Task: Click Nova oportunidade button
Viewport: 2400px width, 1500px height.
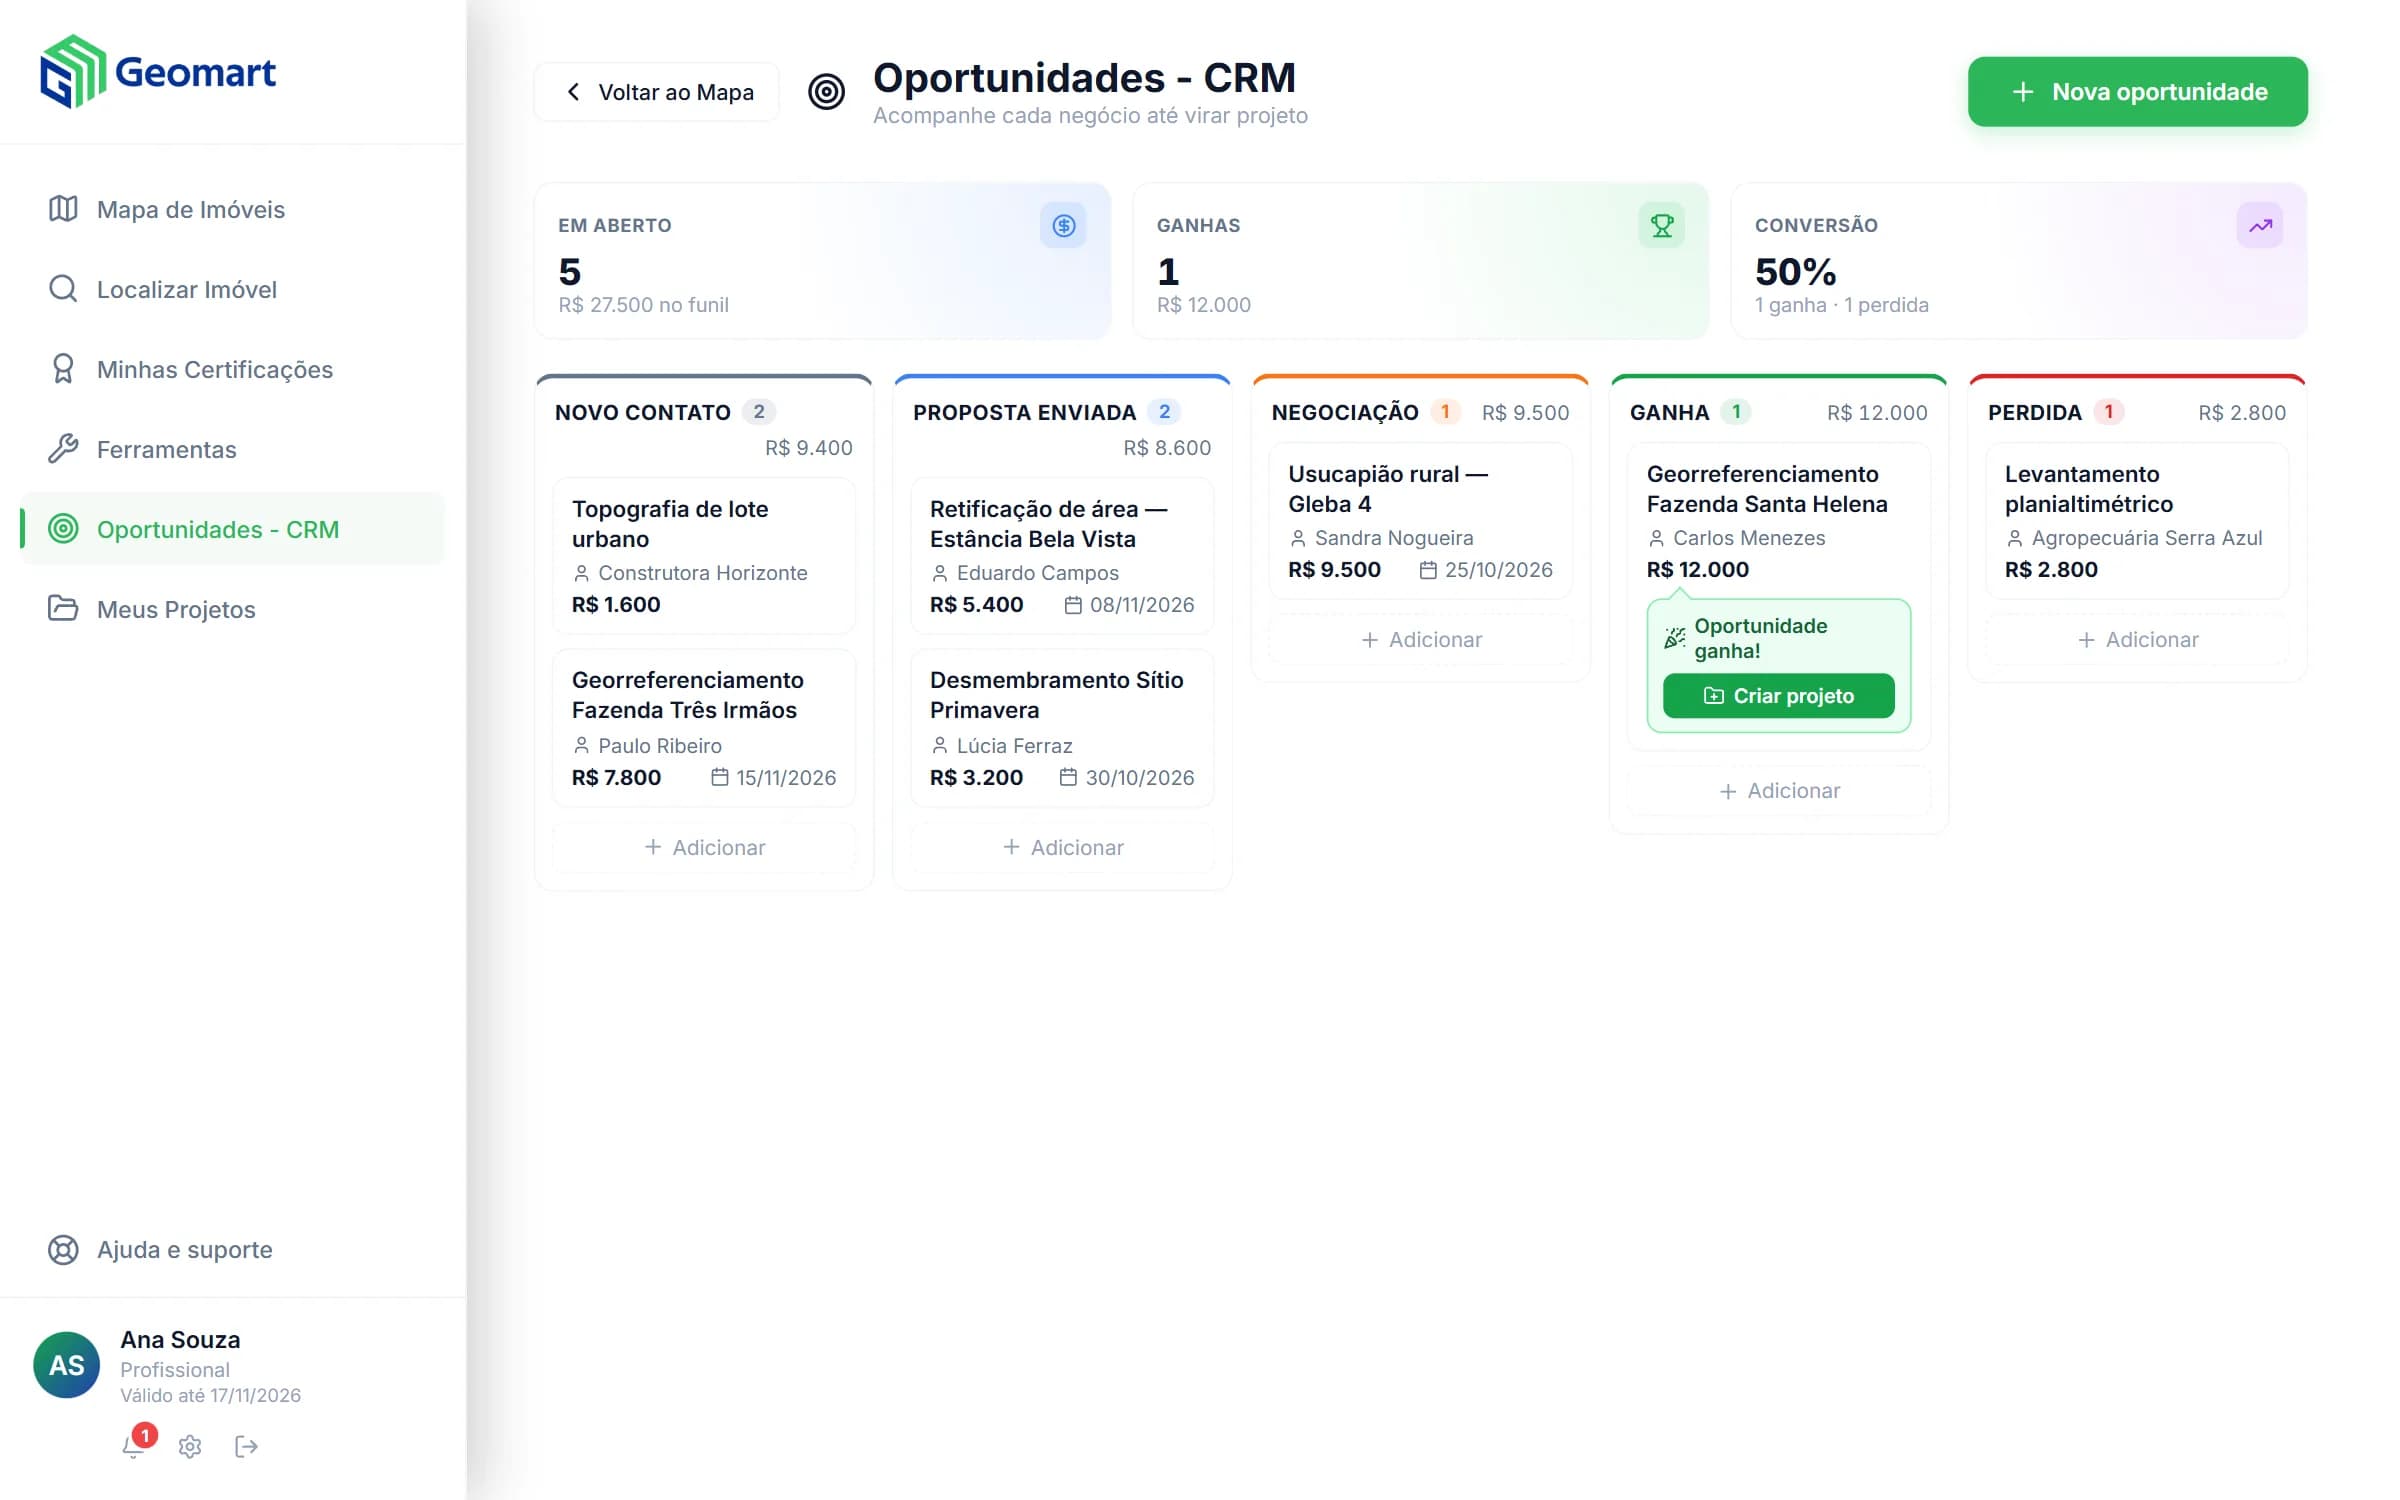Action: coord(2138,92)
